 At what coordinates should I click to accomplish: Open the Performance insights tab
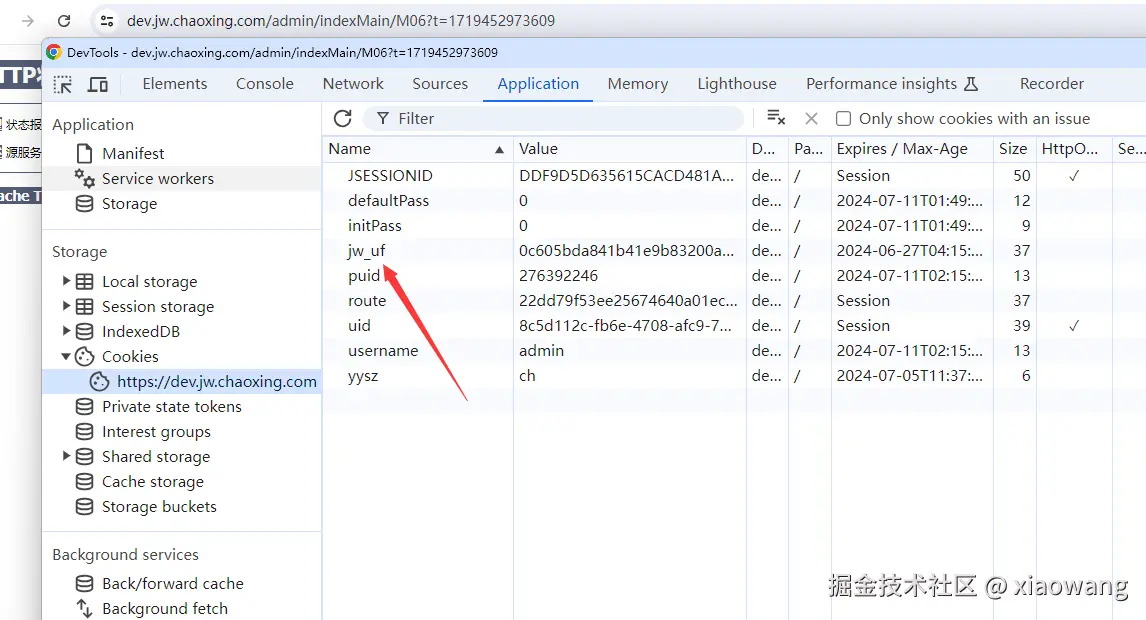pyautogui.click(x=892, y=84)
